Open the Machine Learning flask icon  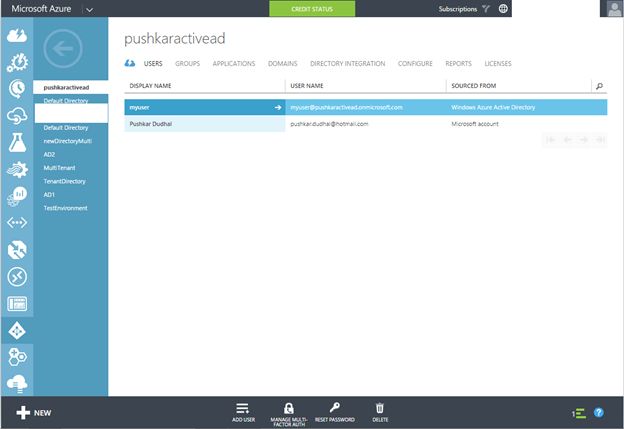(17, 142)
